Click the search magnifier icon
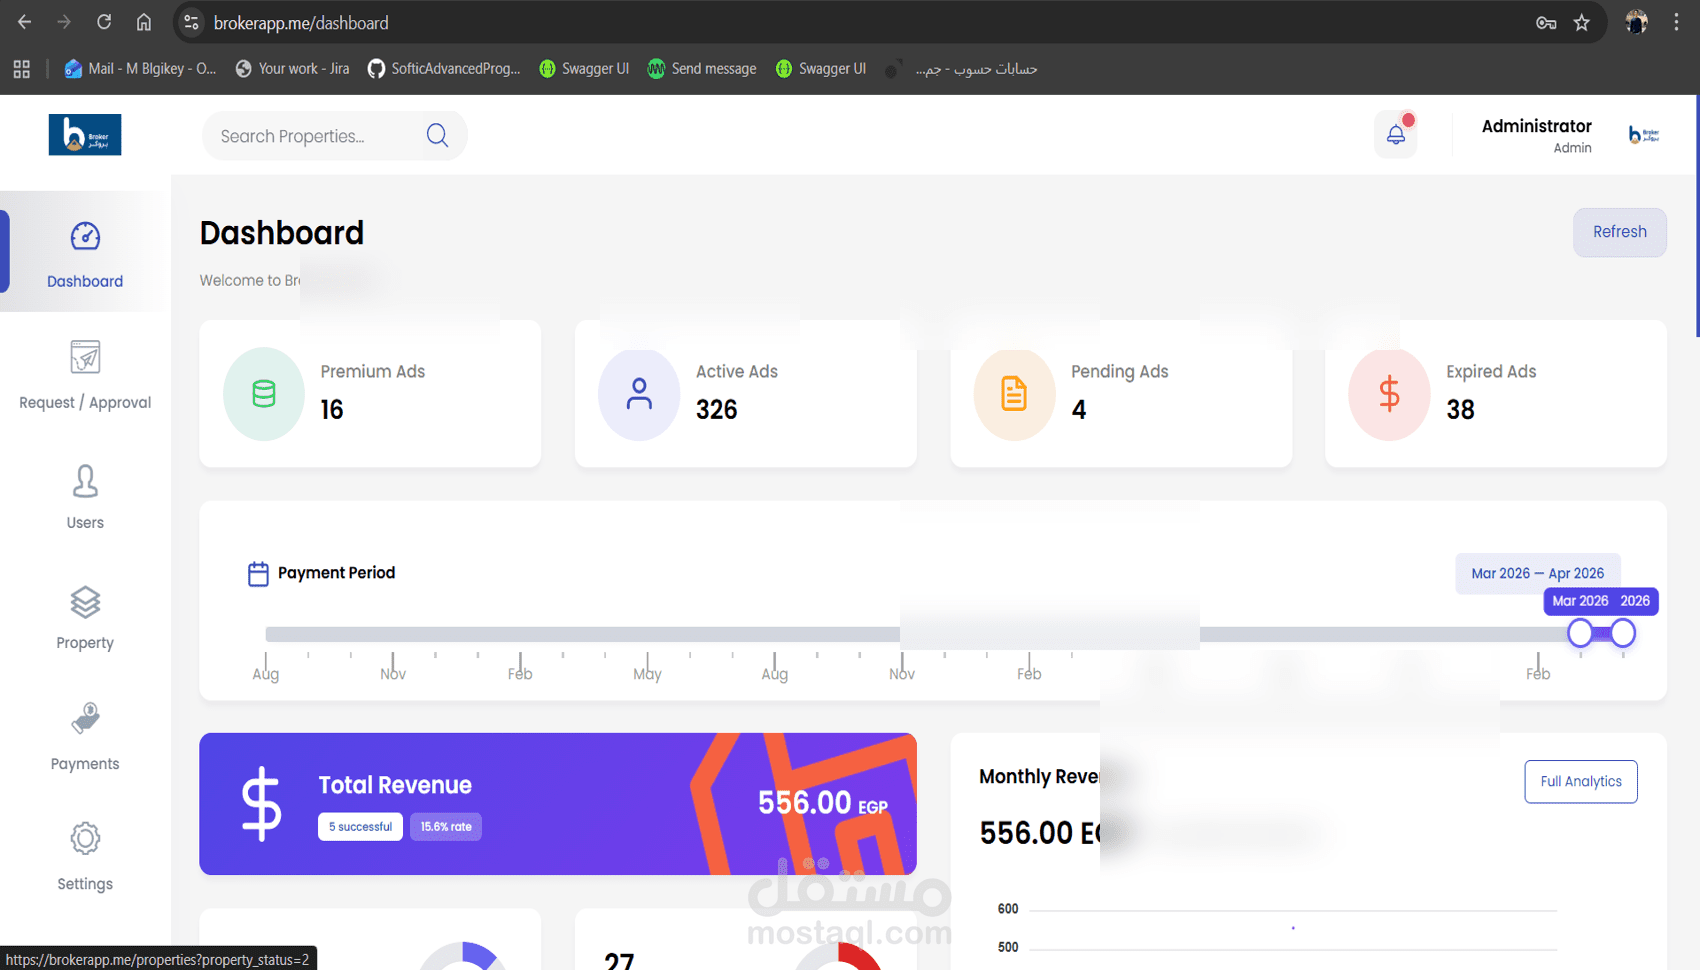 click(x=437, y=135)
